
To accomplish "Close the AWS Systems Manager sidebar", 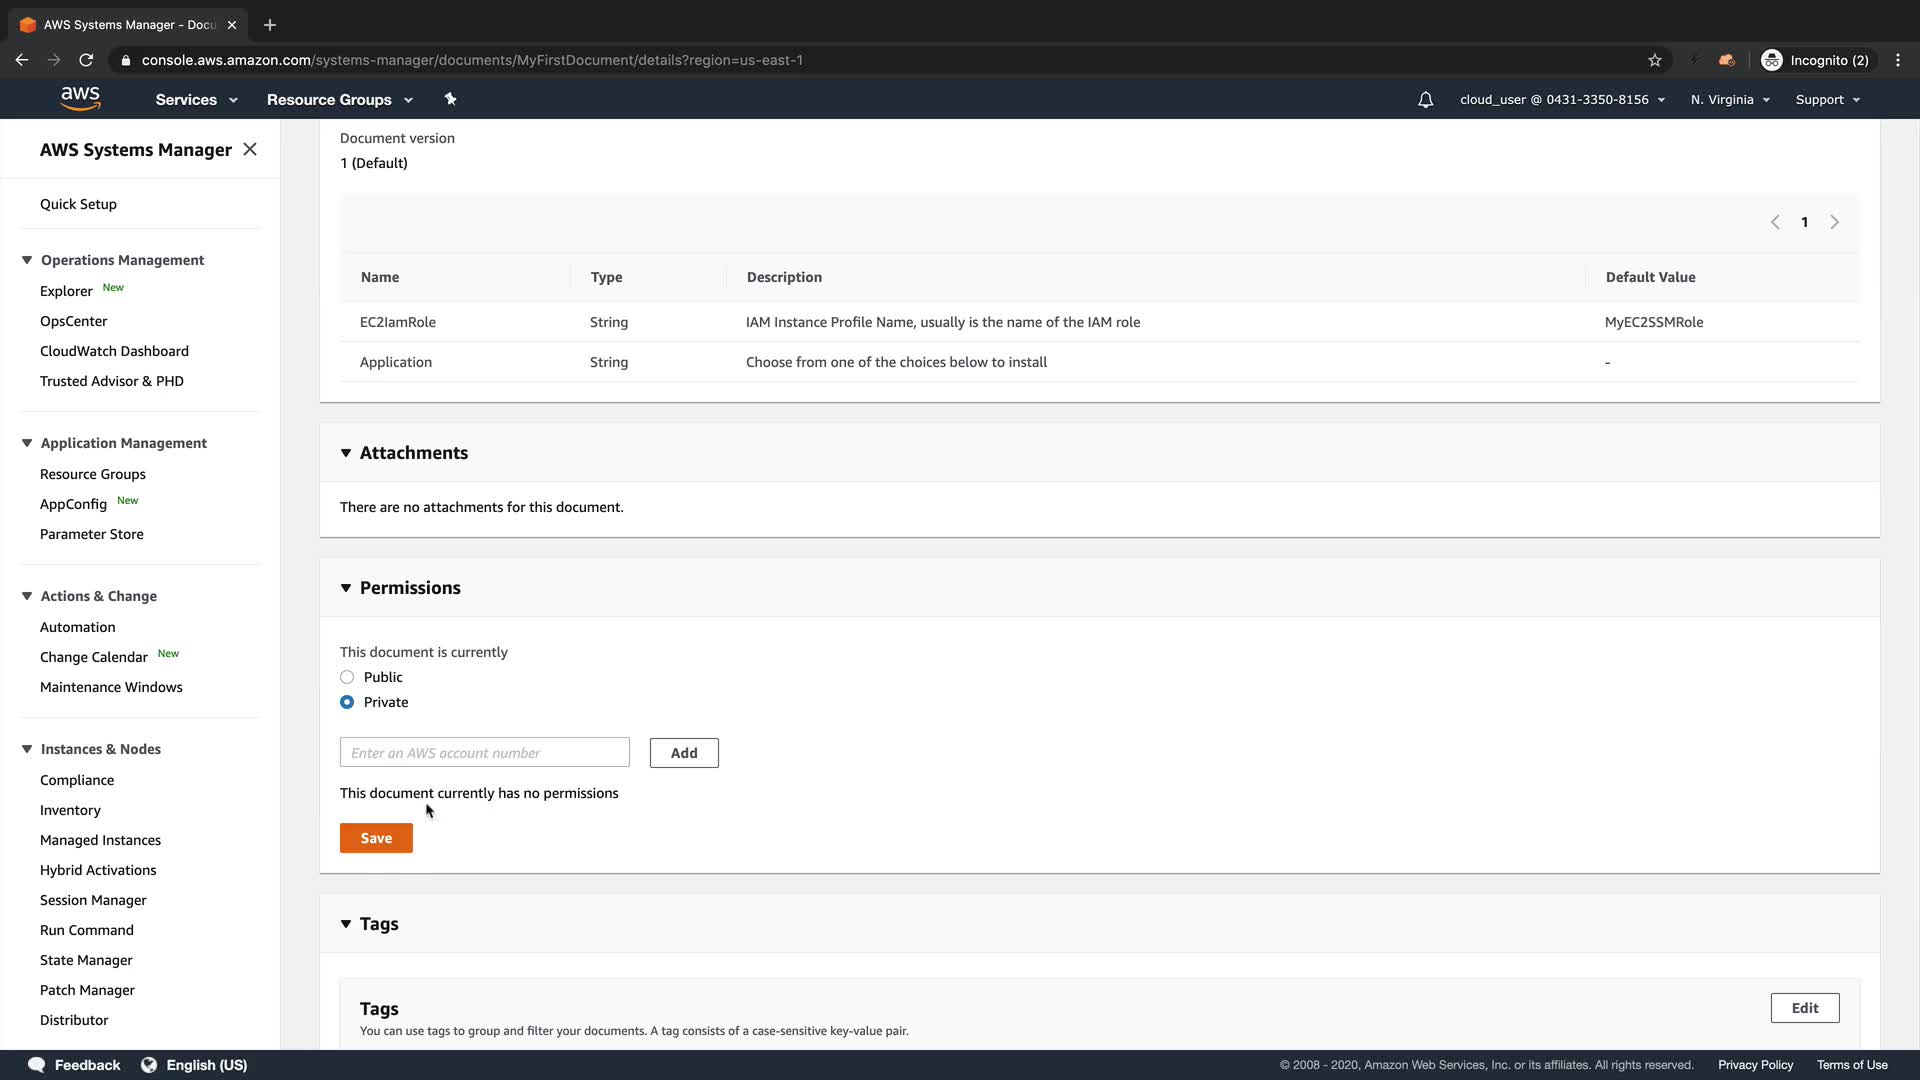I will 250,149.
